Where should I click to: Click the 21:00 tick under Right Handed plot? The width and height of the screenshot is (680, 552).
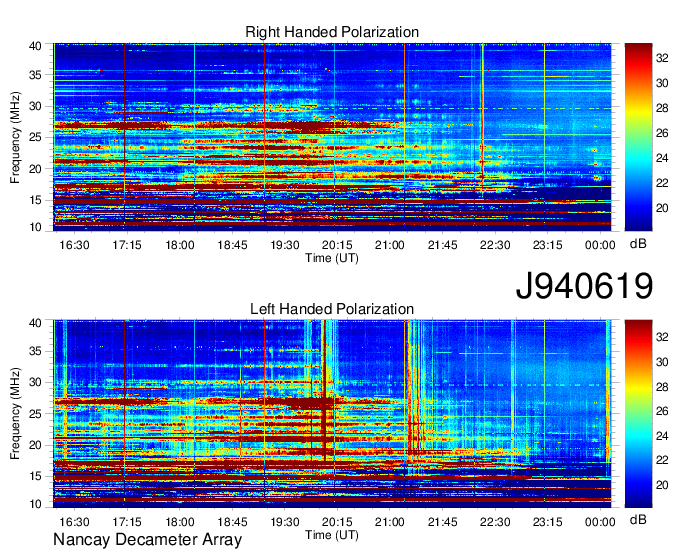click(389, 245)
